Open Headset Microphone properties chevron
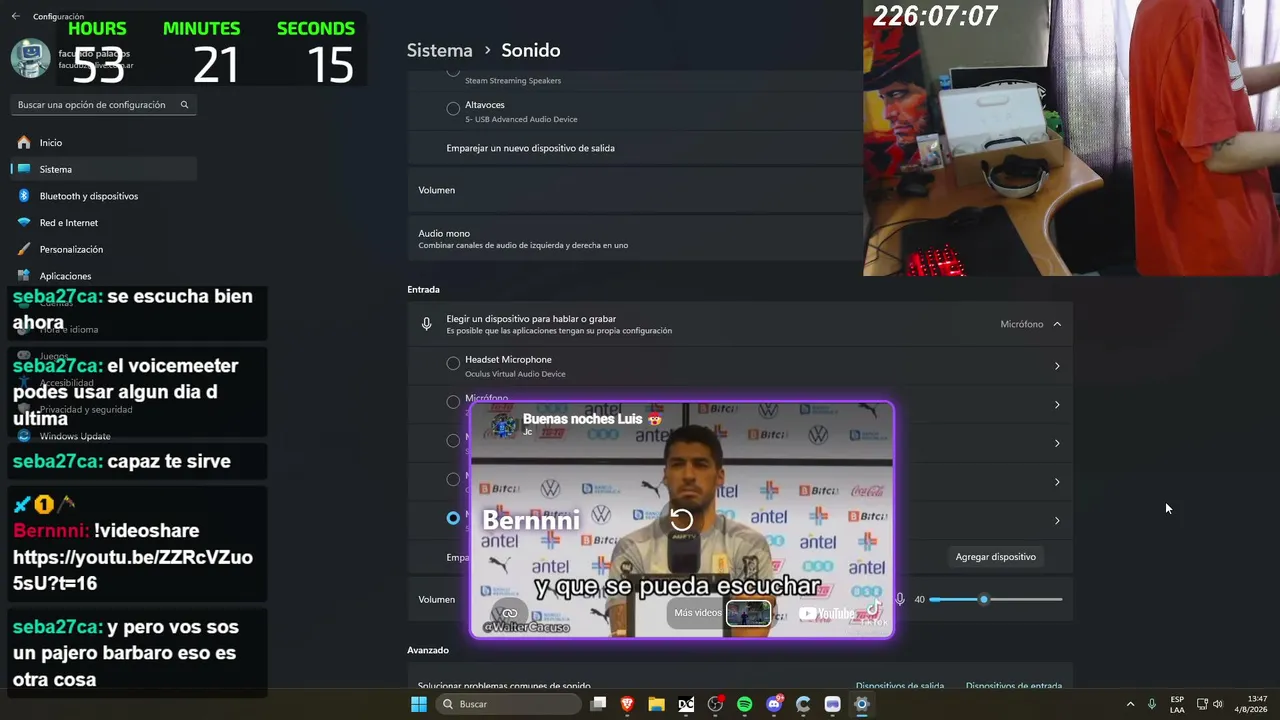Viewport: 1280px width, 720px height. [x=1057, y=366]
